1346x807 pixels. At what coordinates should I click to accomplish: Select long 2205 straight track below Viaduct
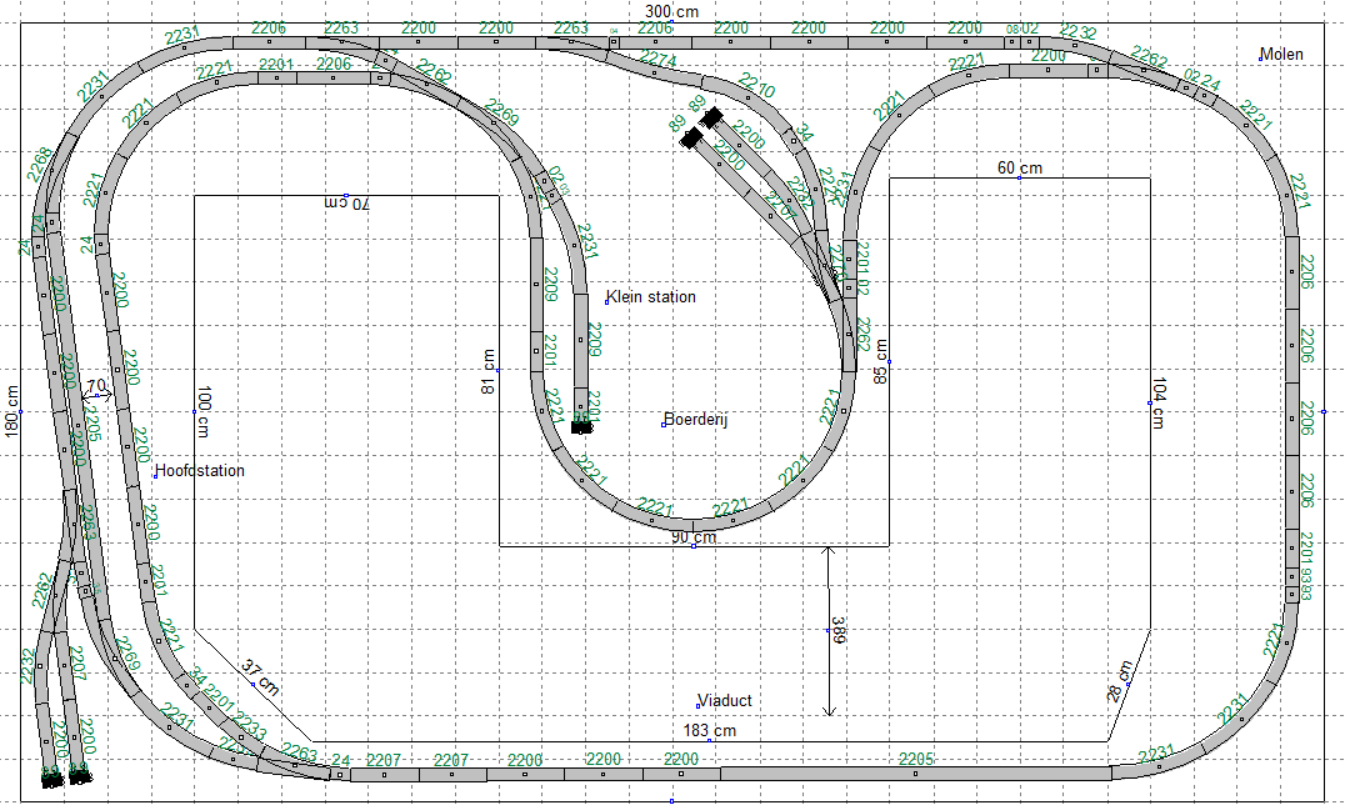[x=915, y=773]
